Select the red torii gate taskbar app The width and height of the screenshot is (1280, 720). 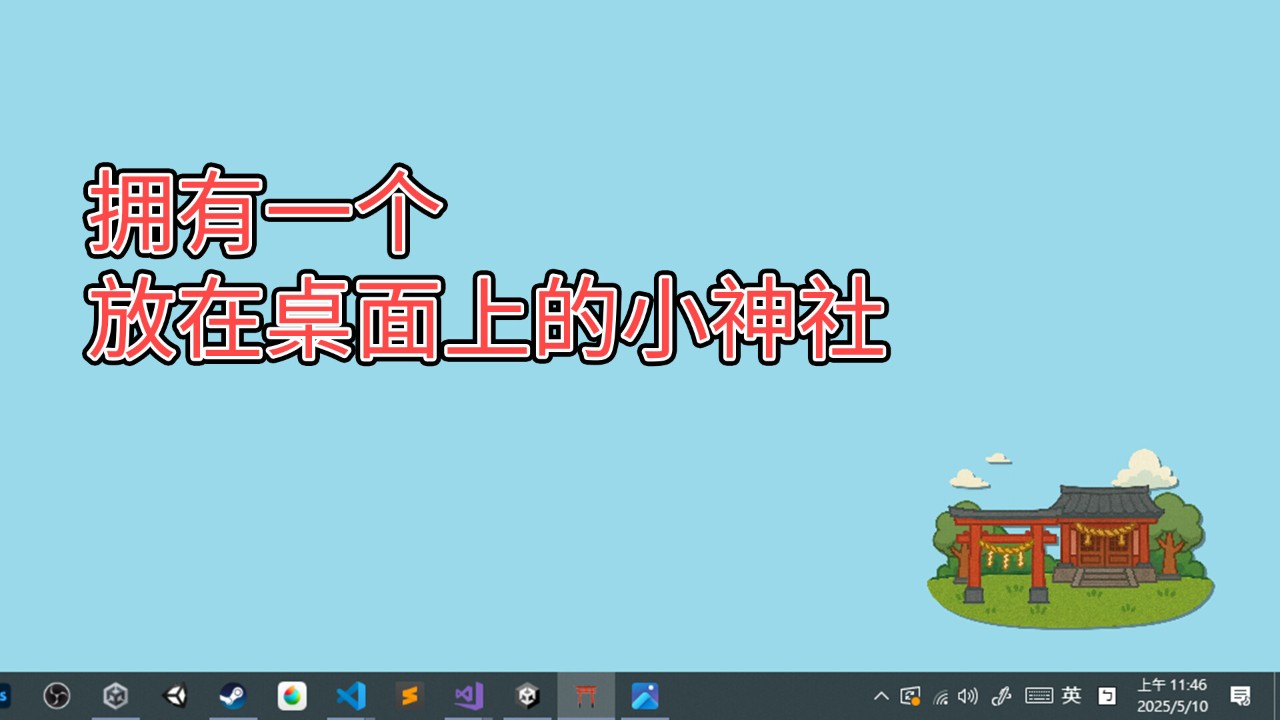(586, 696)
